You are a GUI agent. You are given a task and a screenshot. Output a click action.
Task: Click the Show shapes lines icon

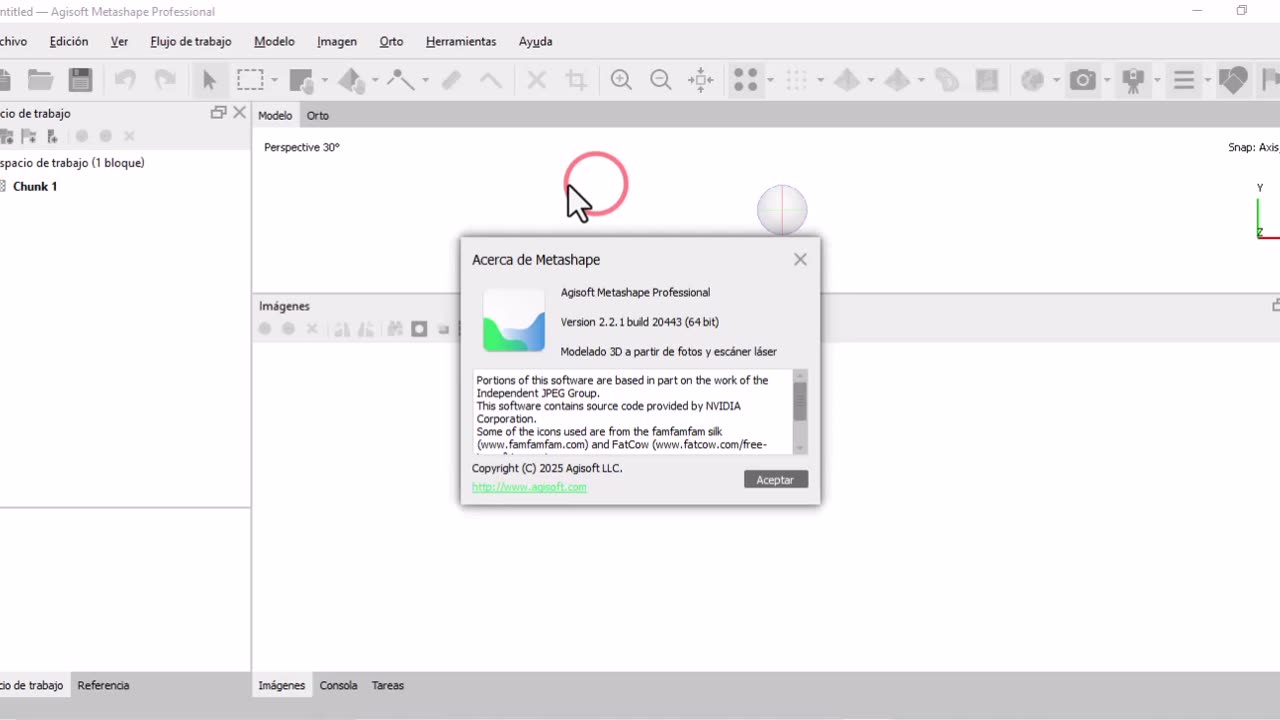click(x=1184, y=80)
